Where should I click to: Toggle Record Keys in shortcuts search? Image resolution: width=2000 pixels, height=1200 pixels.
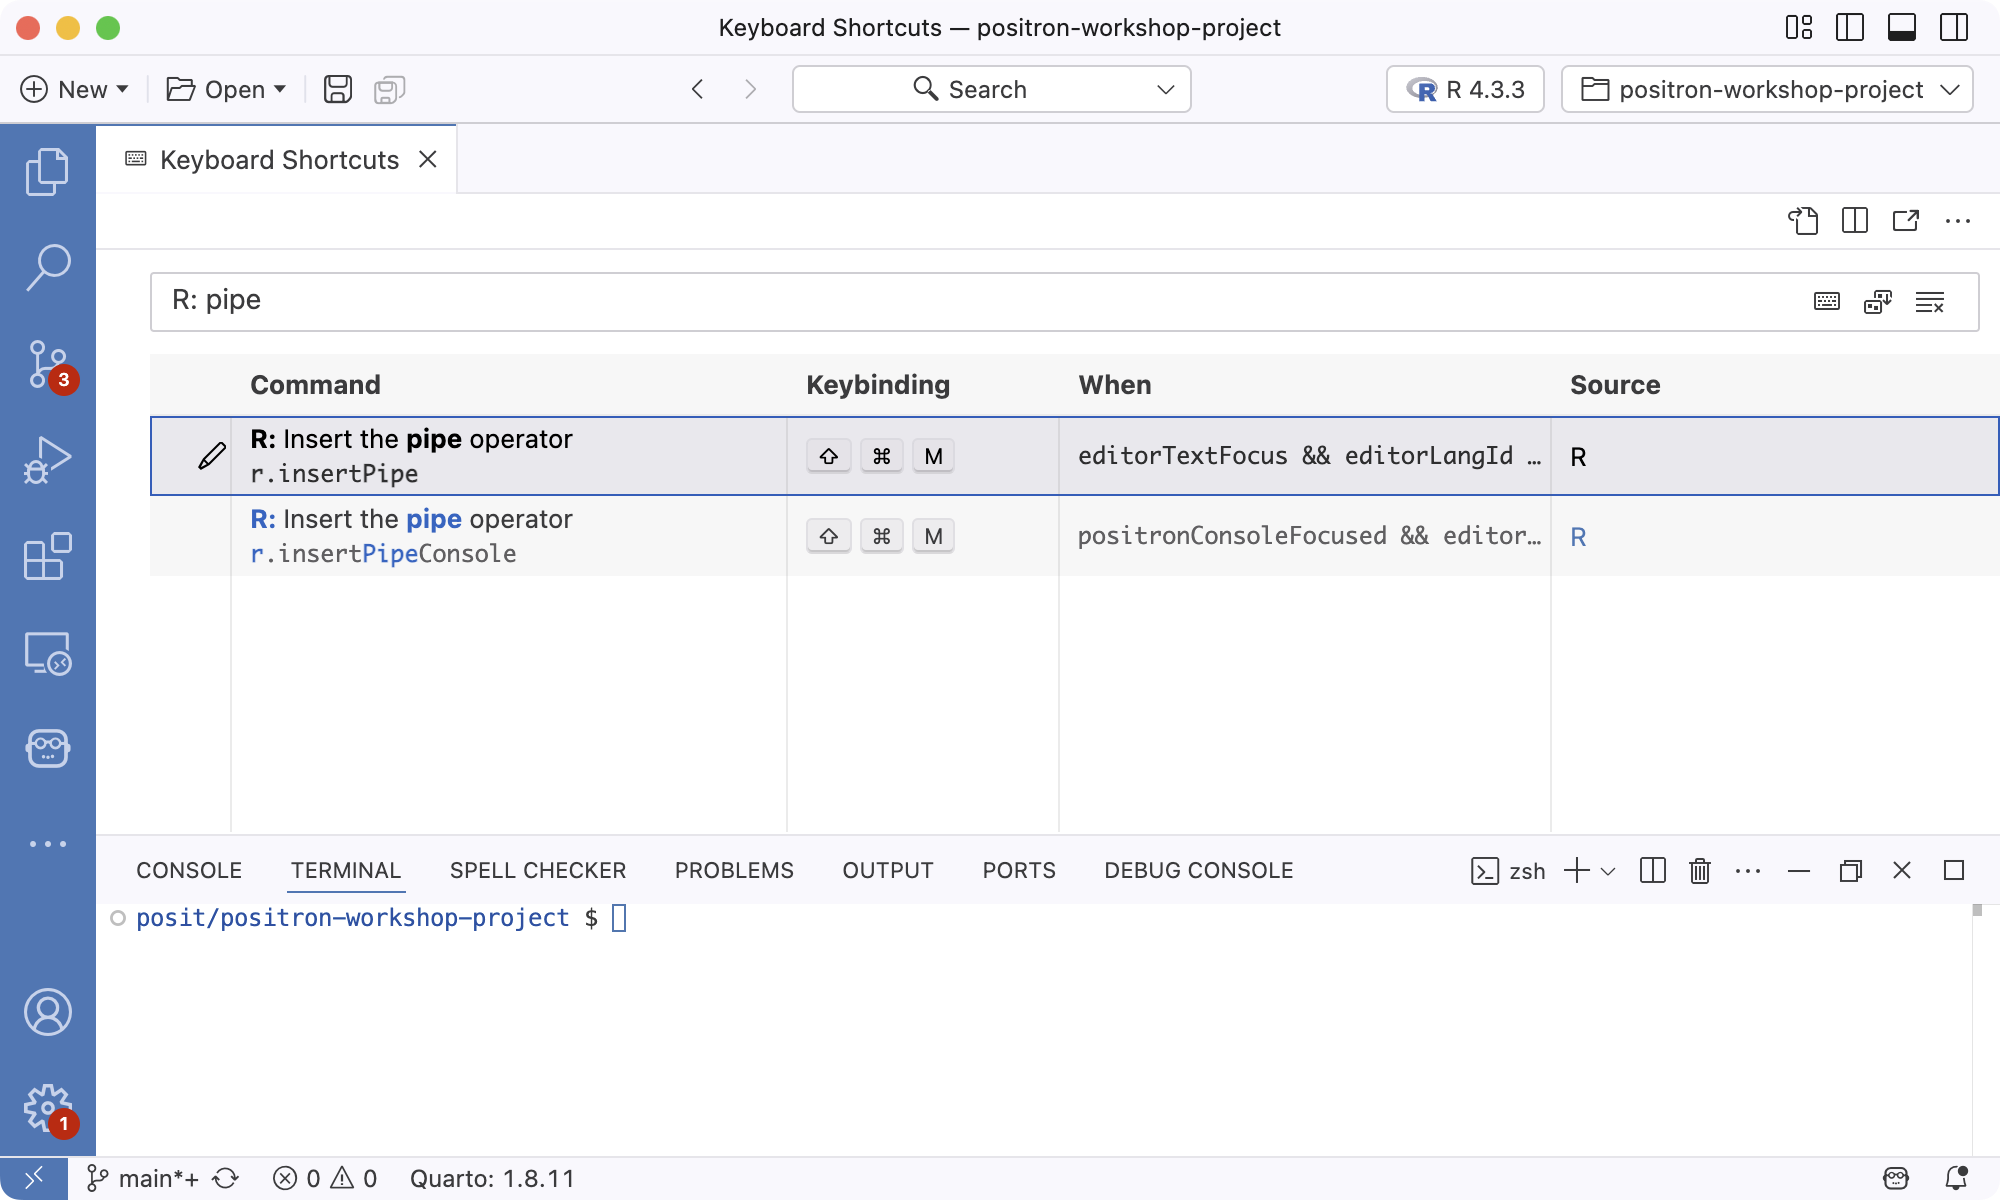click(x=1827, y=301)
